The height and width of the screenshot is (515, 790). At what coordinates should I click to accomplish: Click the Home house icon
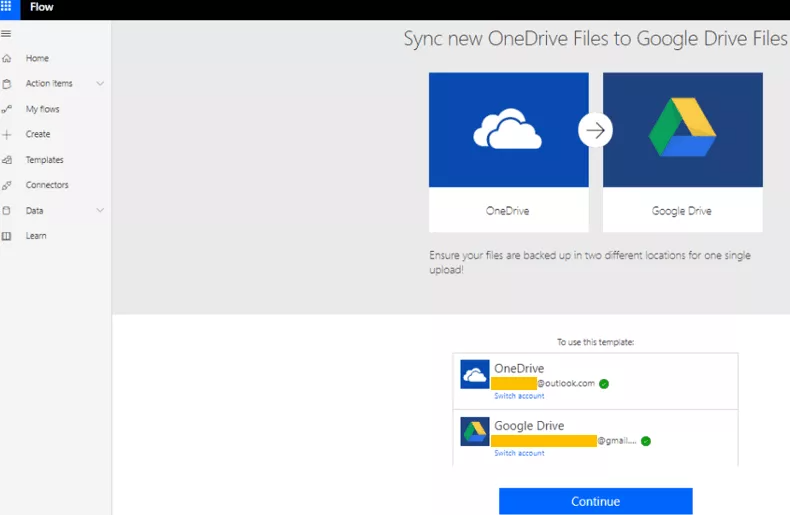7,58
